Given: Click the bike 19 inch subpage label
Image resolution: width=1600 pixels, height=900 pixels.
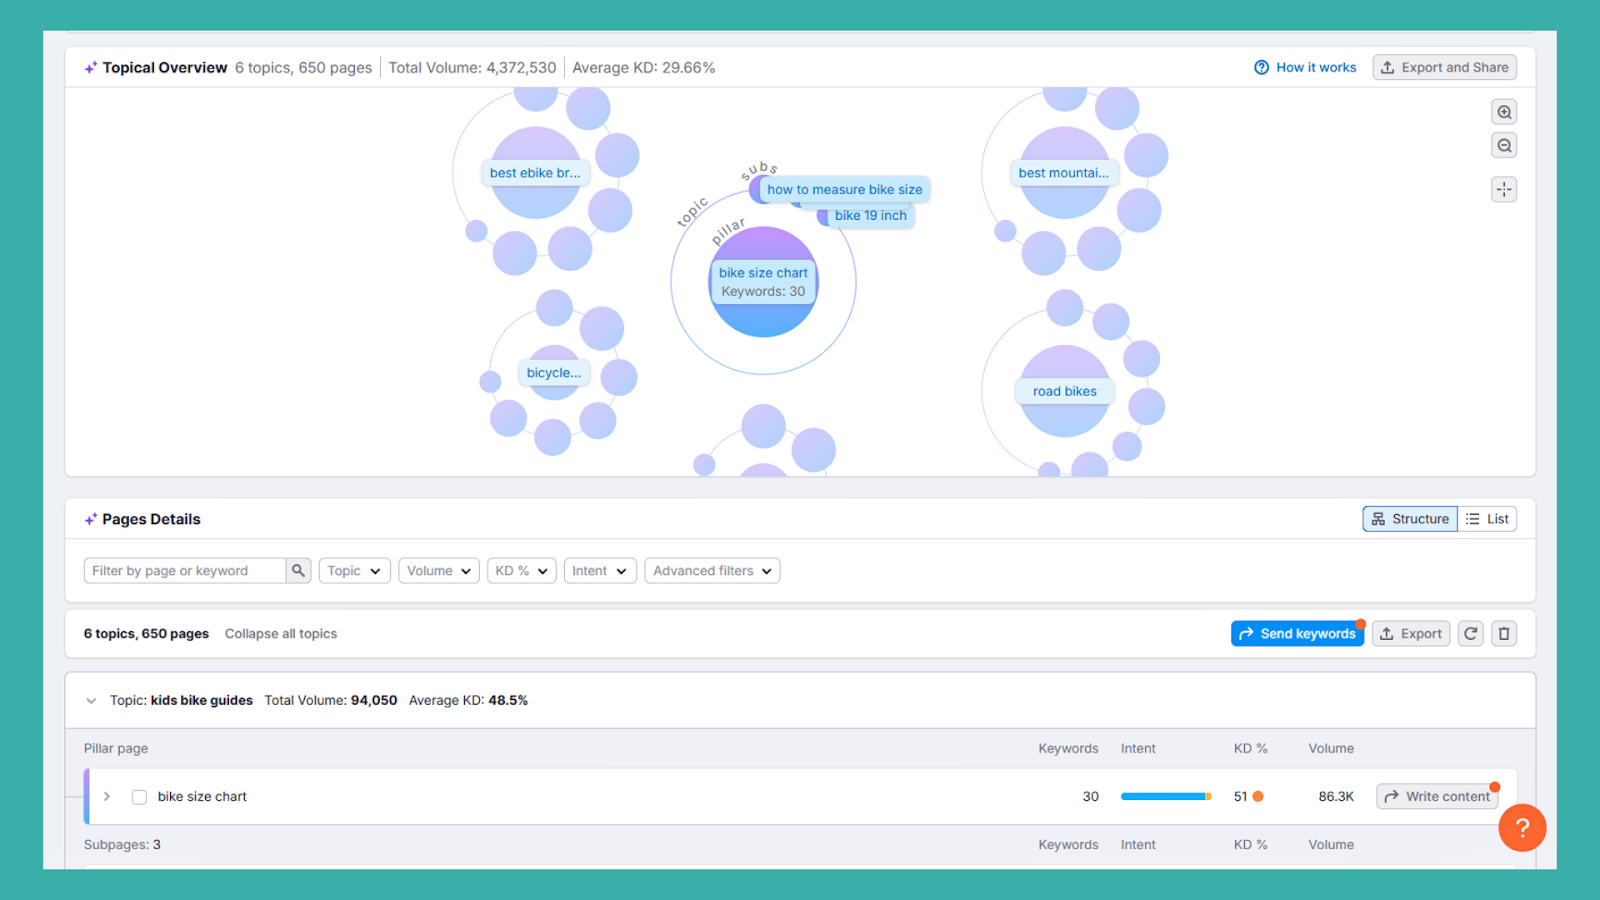Looking at the screenshot, I should click(870, 215).
